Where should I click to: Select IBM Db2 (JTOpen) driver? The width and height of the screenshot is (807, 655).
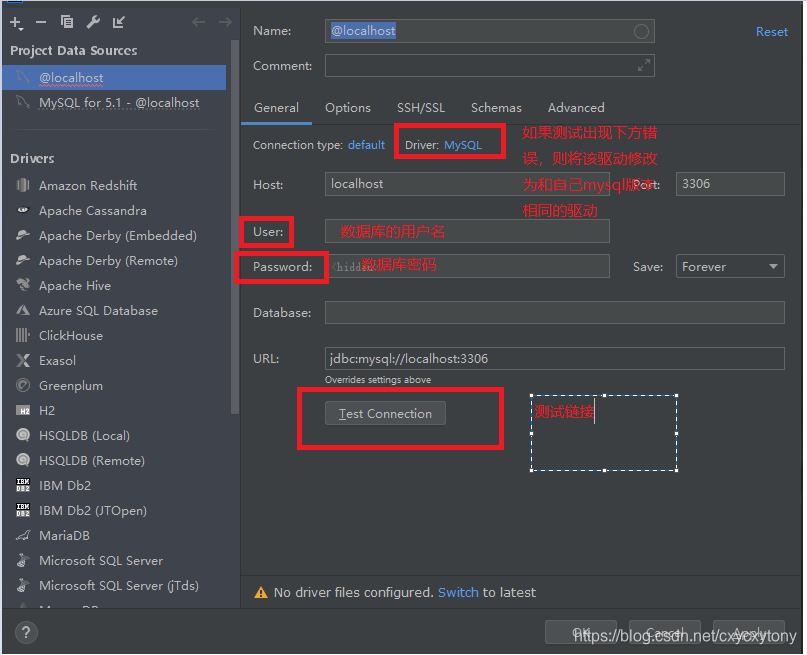pyautogui.click(x=93, y=510)
